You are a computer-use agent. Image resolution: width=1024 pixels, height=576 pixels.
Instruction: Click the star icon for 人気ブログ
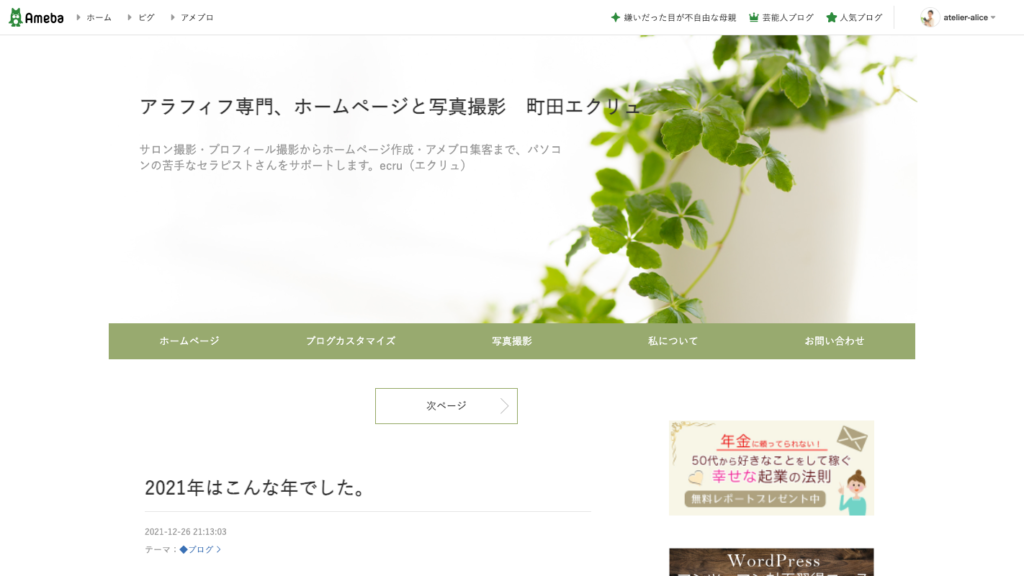point(831,18)
